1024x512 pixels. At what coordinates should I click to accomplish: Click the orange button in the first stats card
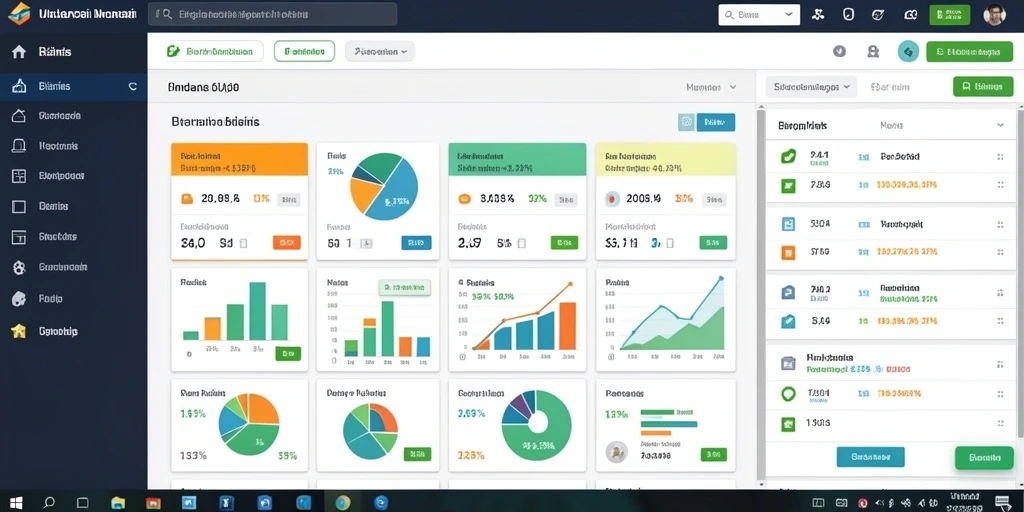click(x=287, y=243)
